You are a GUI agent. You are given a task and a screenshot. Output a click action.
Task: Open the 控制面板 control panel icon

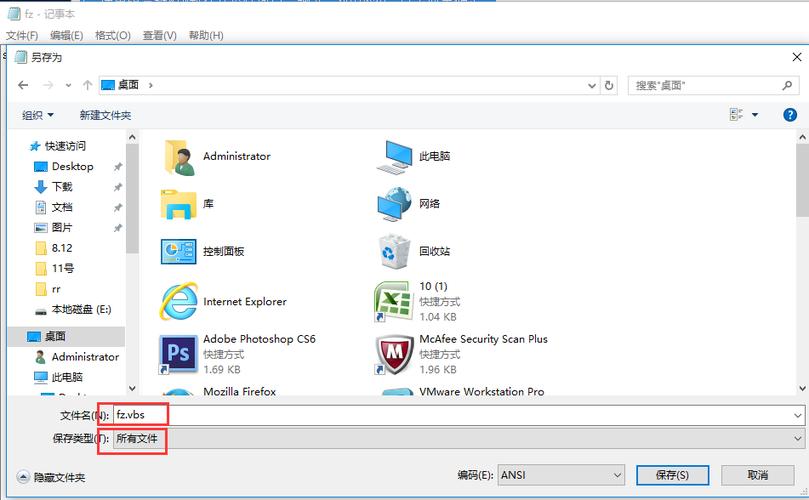[x=179, y=251]
